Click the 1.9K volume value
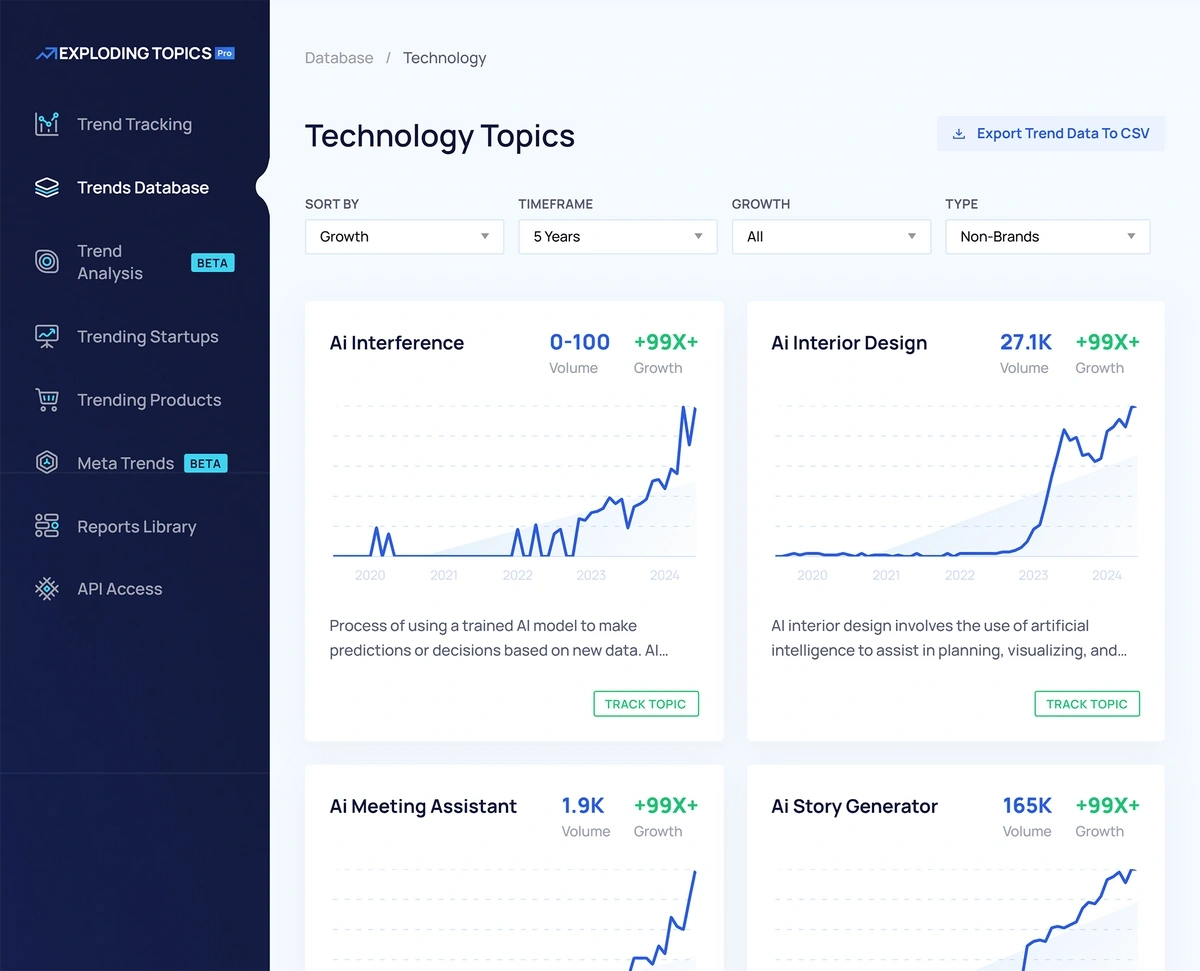The height and width of the screenshot is (971, 1200). (x=584, y=805)
